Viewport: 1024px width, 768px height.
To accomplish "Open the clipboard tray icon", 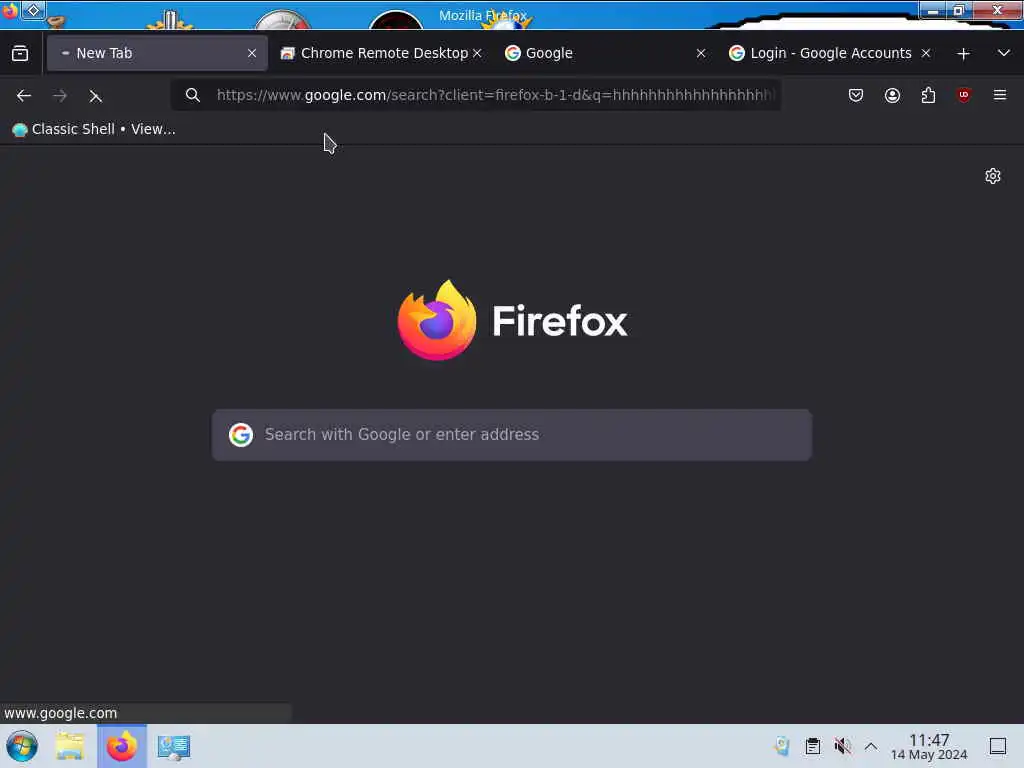I will (812, 746).
